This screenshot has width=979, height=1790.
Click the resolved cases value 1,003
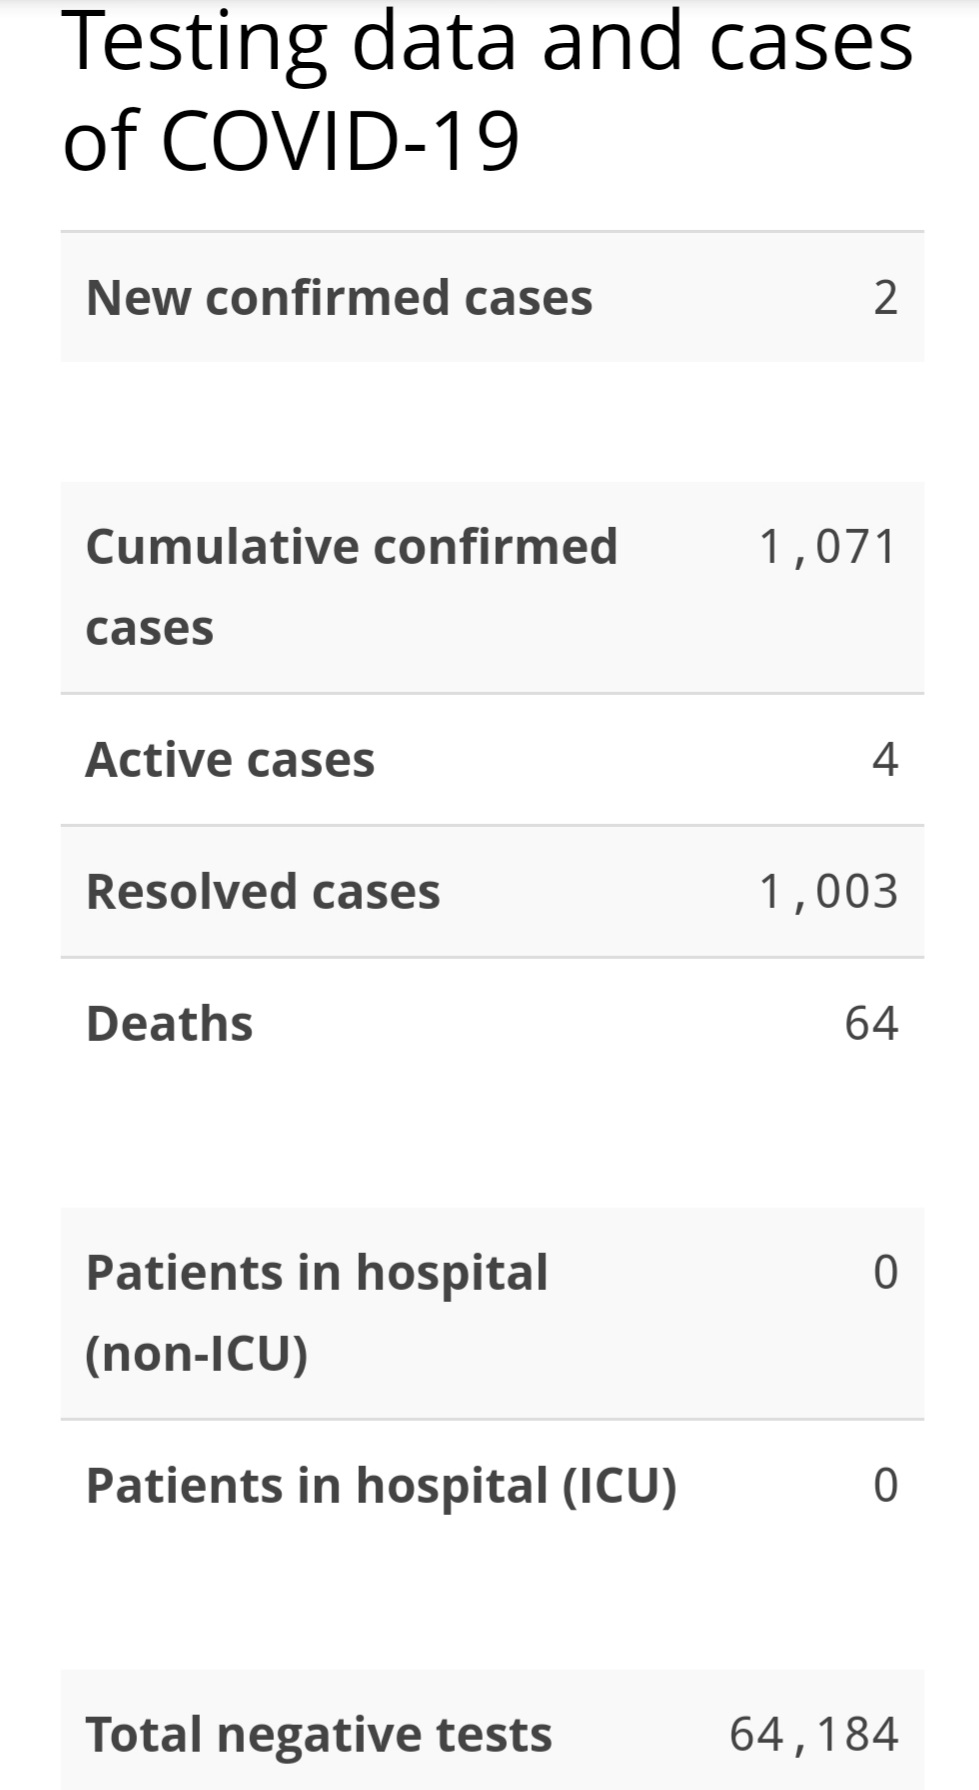(x=828, y=892)
